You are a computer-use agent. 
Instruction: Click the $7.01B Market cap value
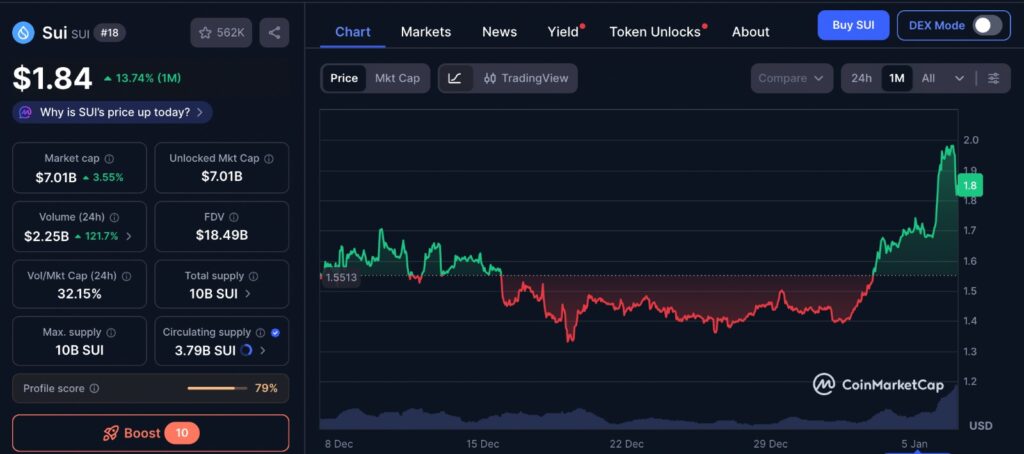pyautogui.click(x=56, y=177)
